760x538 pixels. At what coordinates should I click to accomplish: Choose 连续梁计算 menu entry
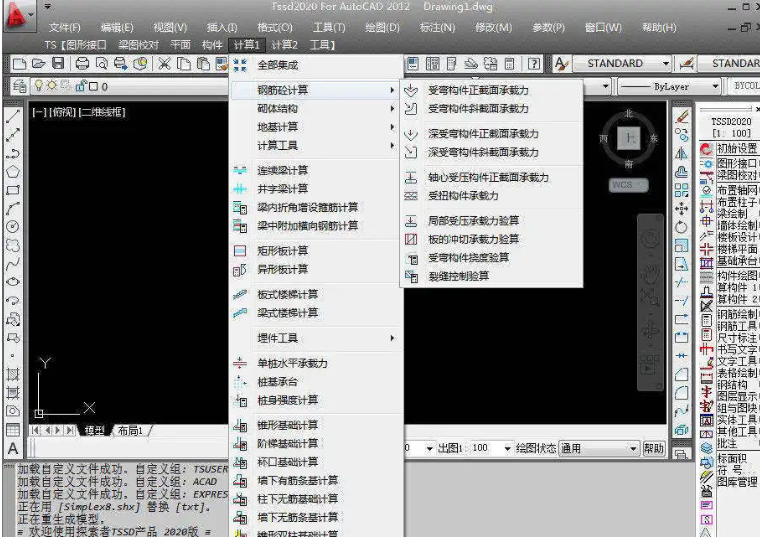tap(315, 171)
